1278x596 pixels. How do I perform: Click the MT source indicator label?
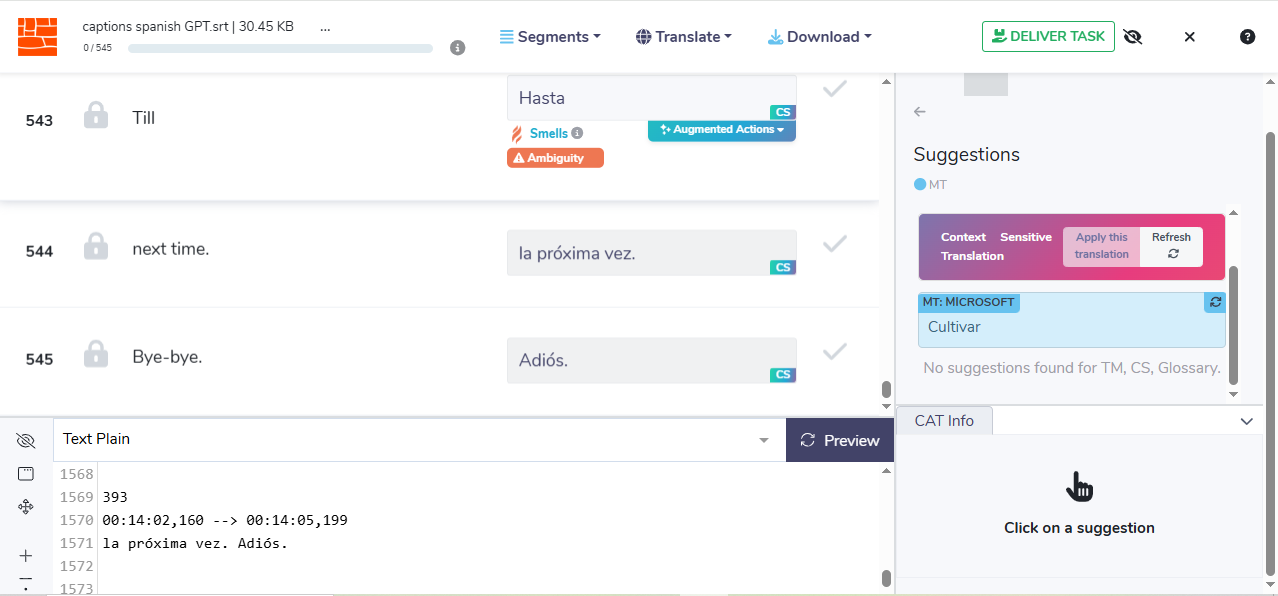pyautogui.click(x=930, y=185)
